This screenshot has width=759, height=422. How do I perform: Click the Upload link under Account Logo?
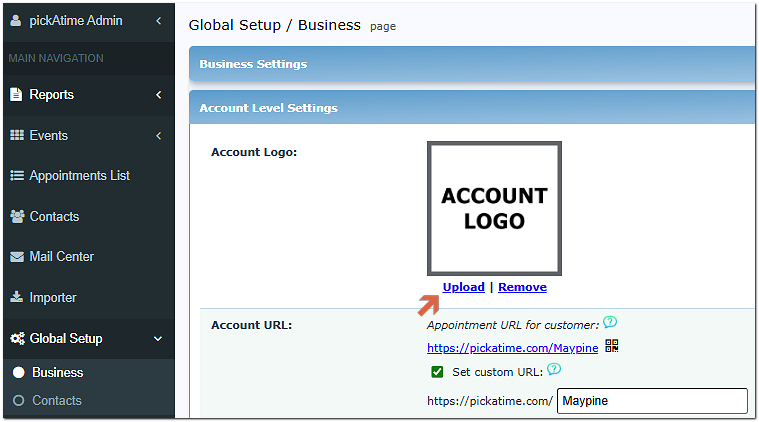tap(463, 287)
